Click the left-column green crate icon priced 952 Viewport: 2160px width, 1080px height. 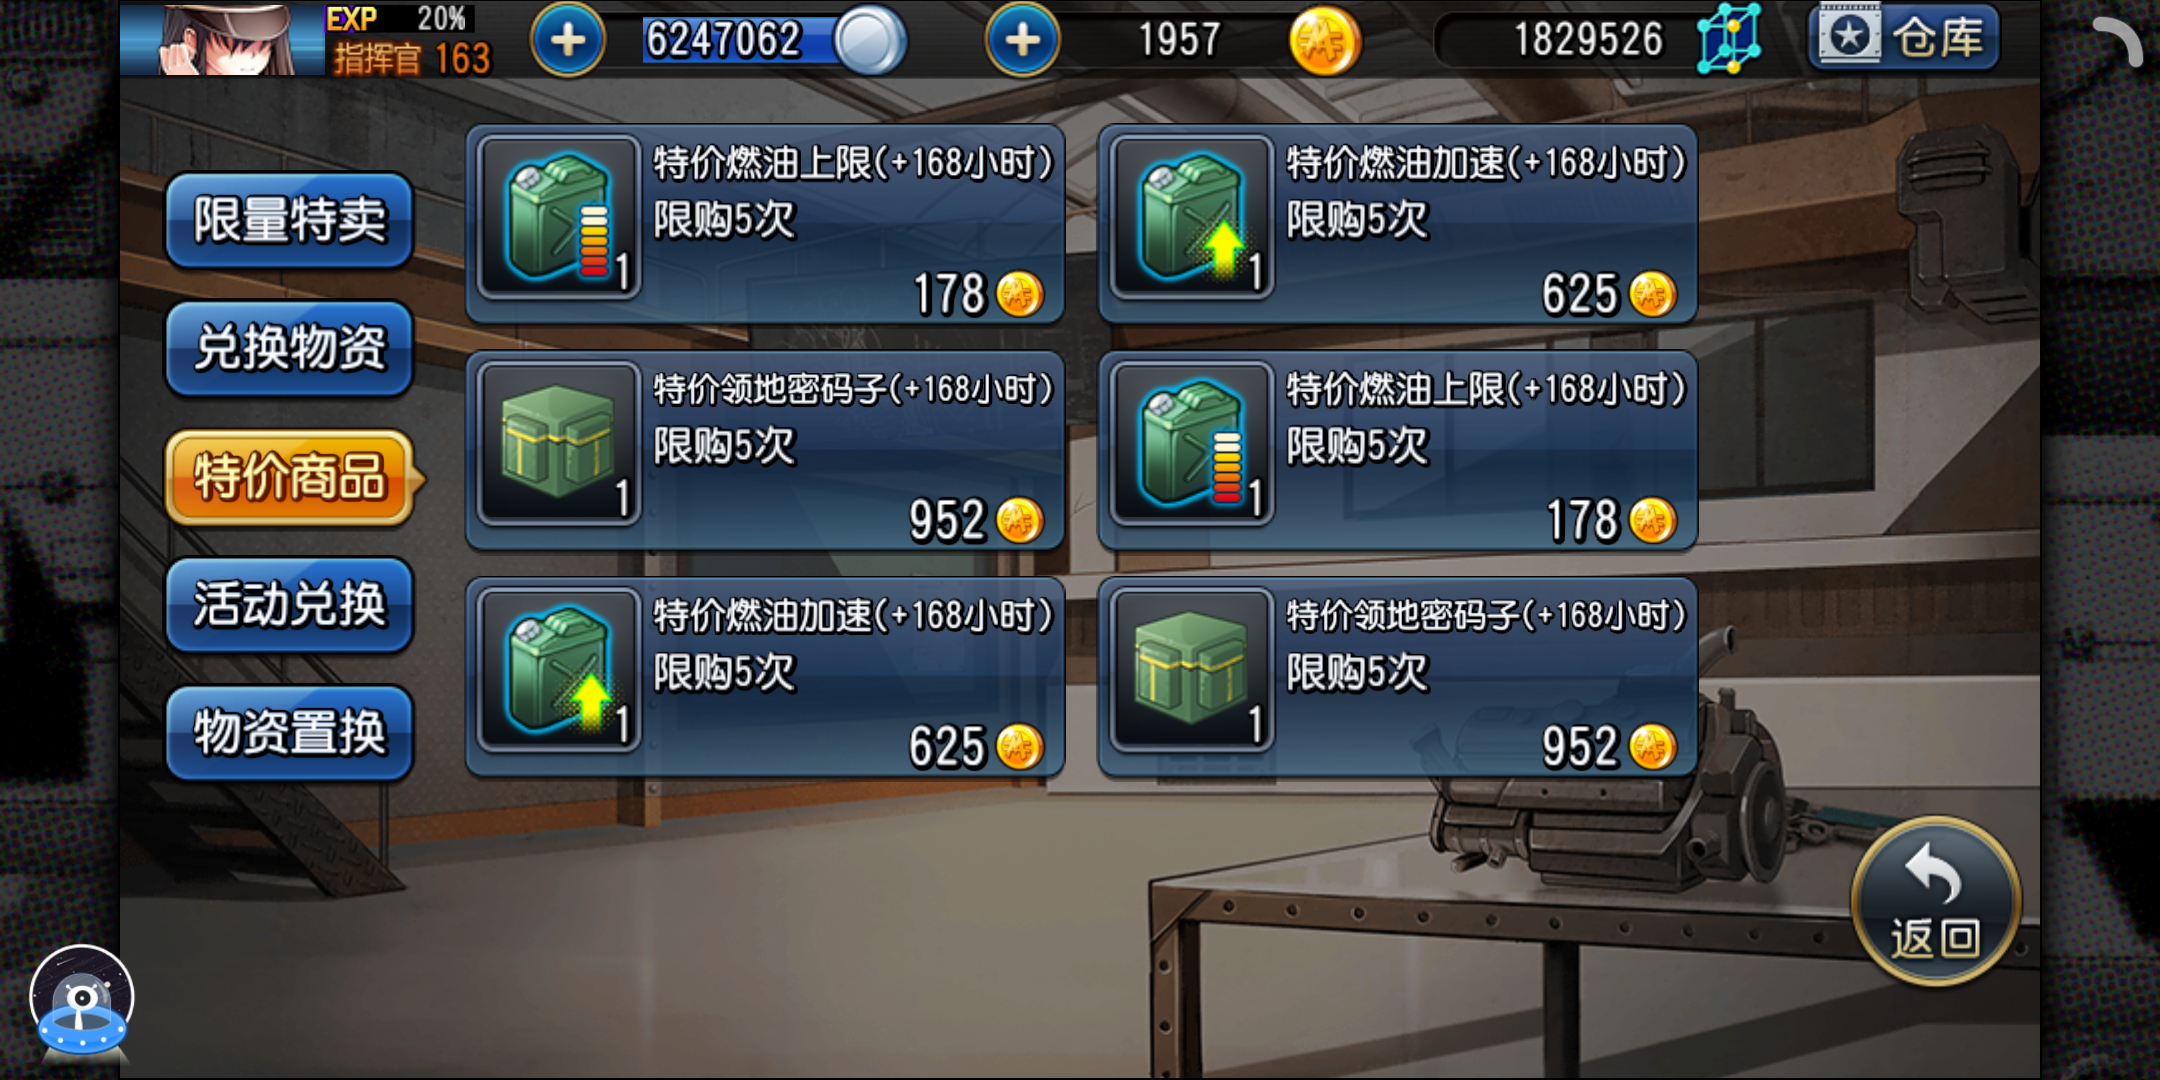click(559, 444)
